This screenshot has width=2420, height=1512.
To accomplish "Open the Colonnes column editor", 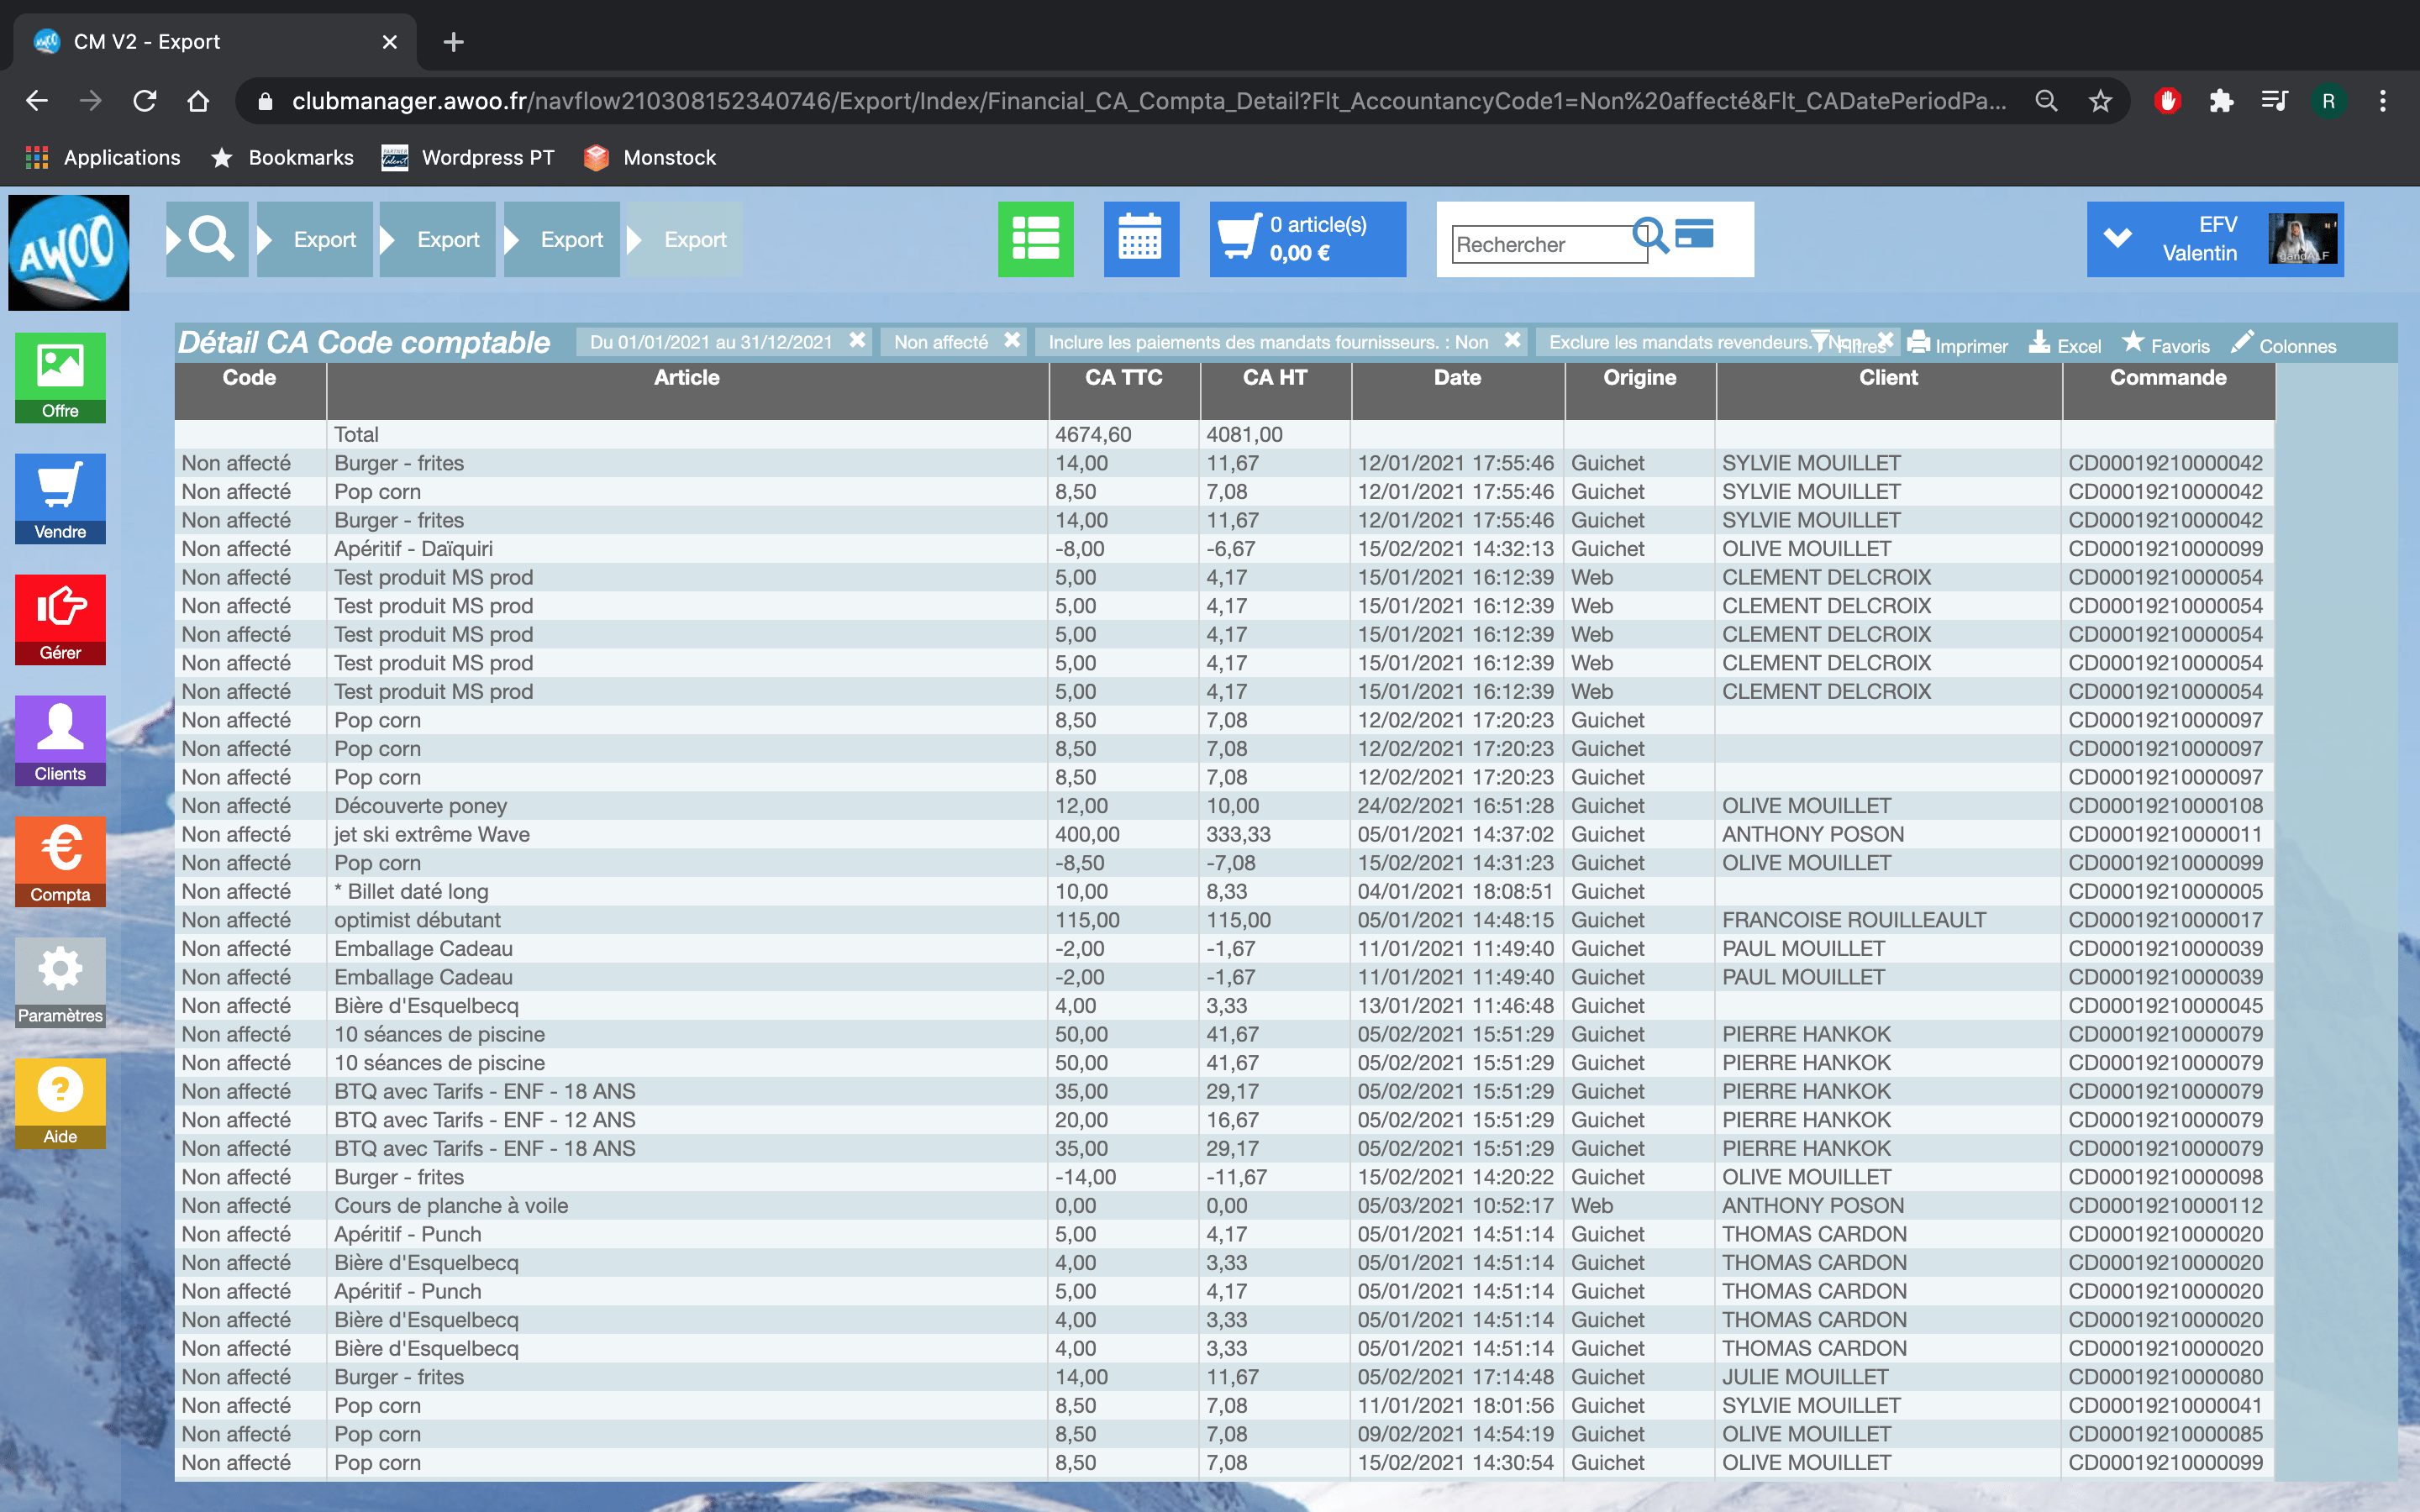I will click(2283, 345).
